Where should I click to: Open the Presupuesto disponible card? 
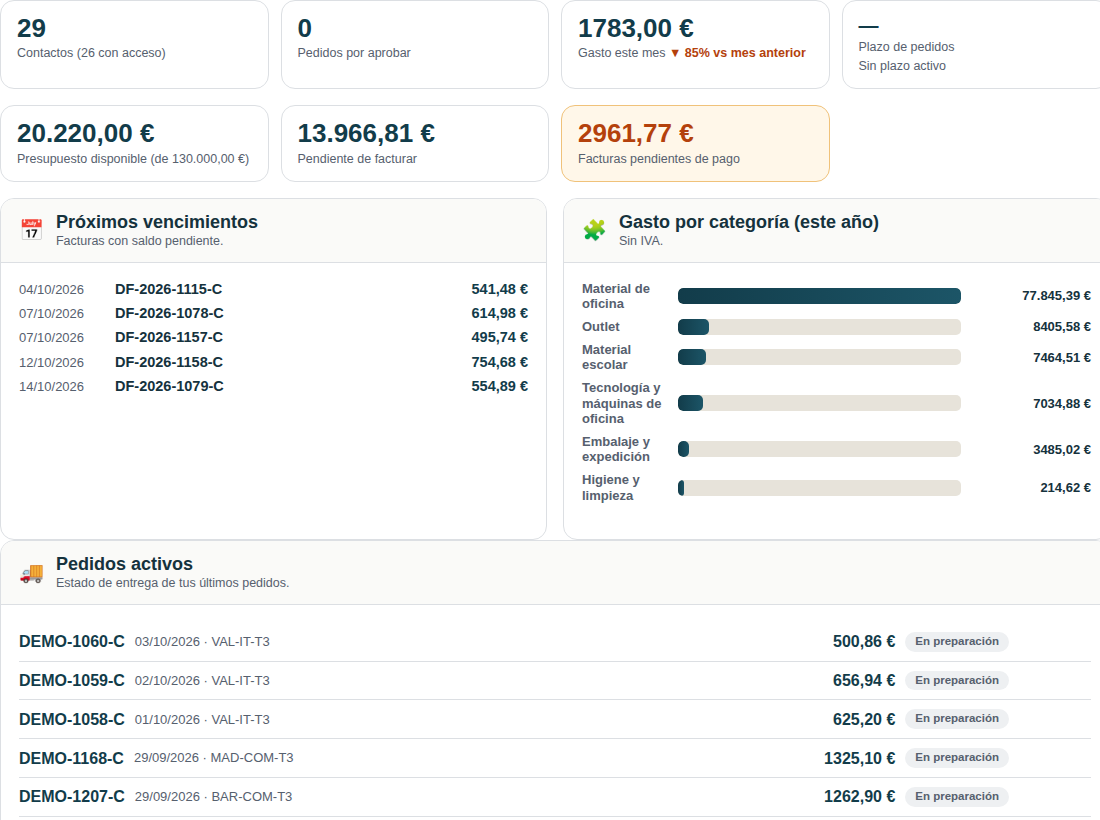pos(134,144)
